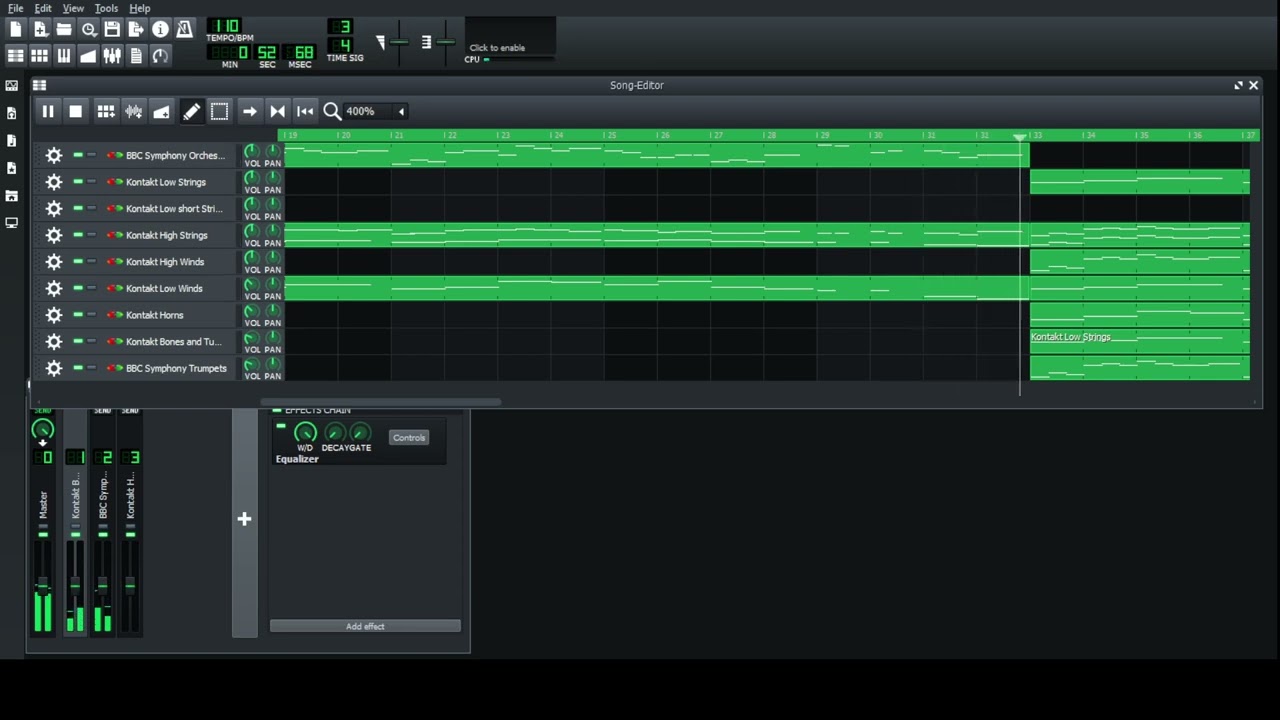Open the Edit menu
Viewport: 1280px width, 720px height.
(x=43, y=8)
